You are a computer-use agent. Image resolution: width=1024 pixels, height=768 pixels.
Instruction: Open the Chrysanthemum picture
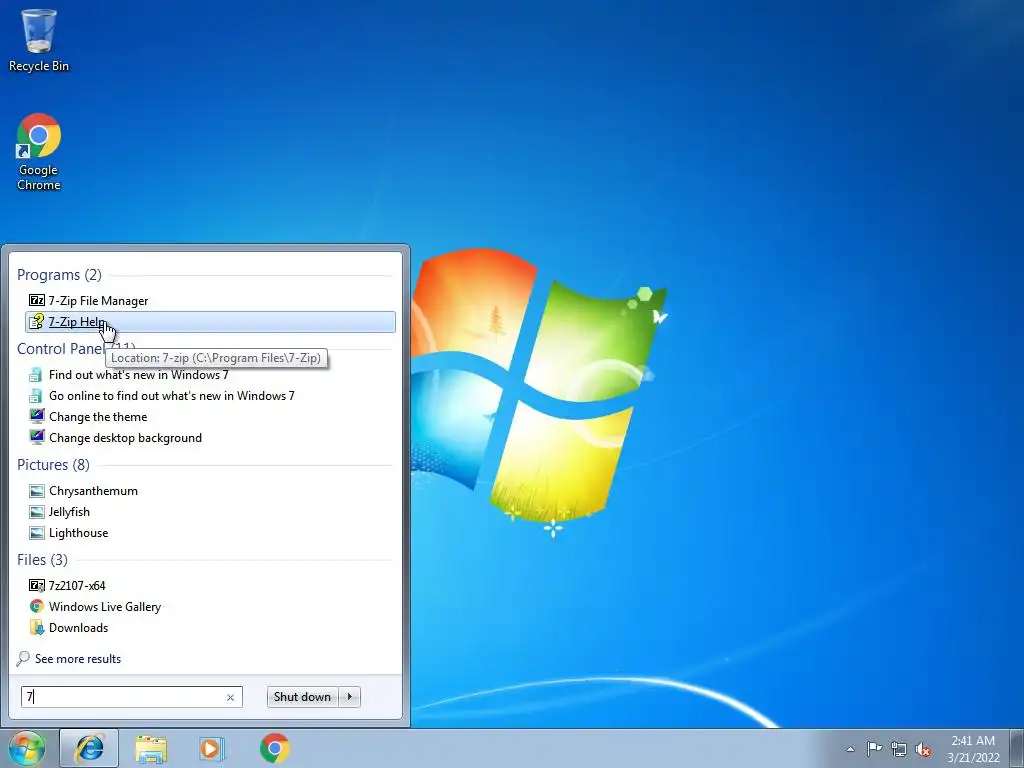tap(93, 490)
